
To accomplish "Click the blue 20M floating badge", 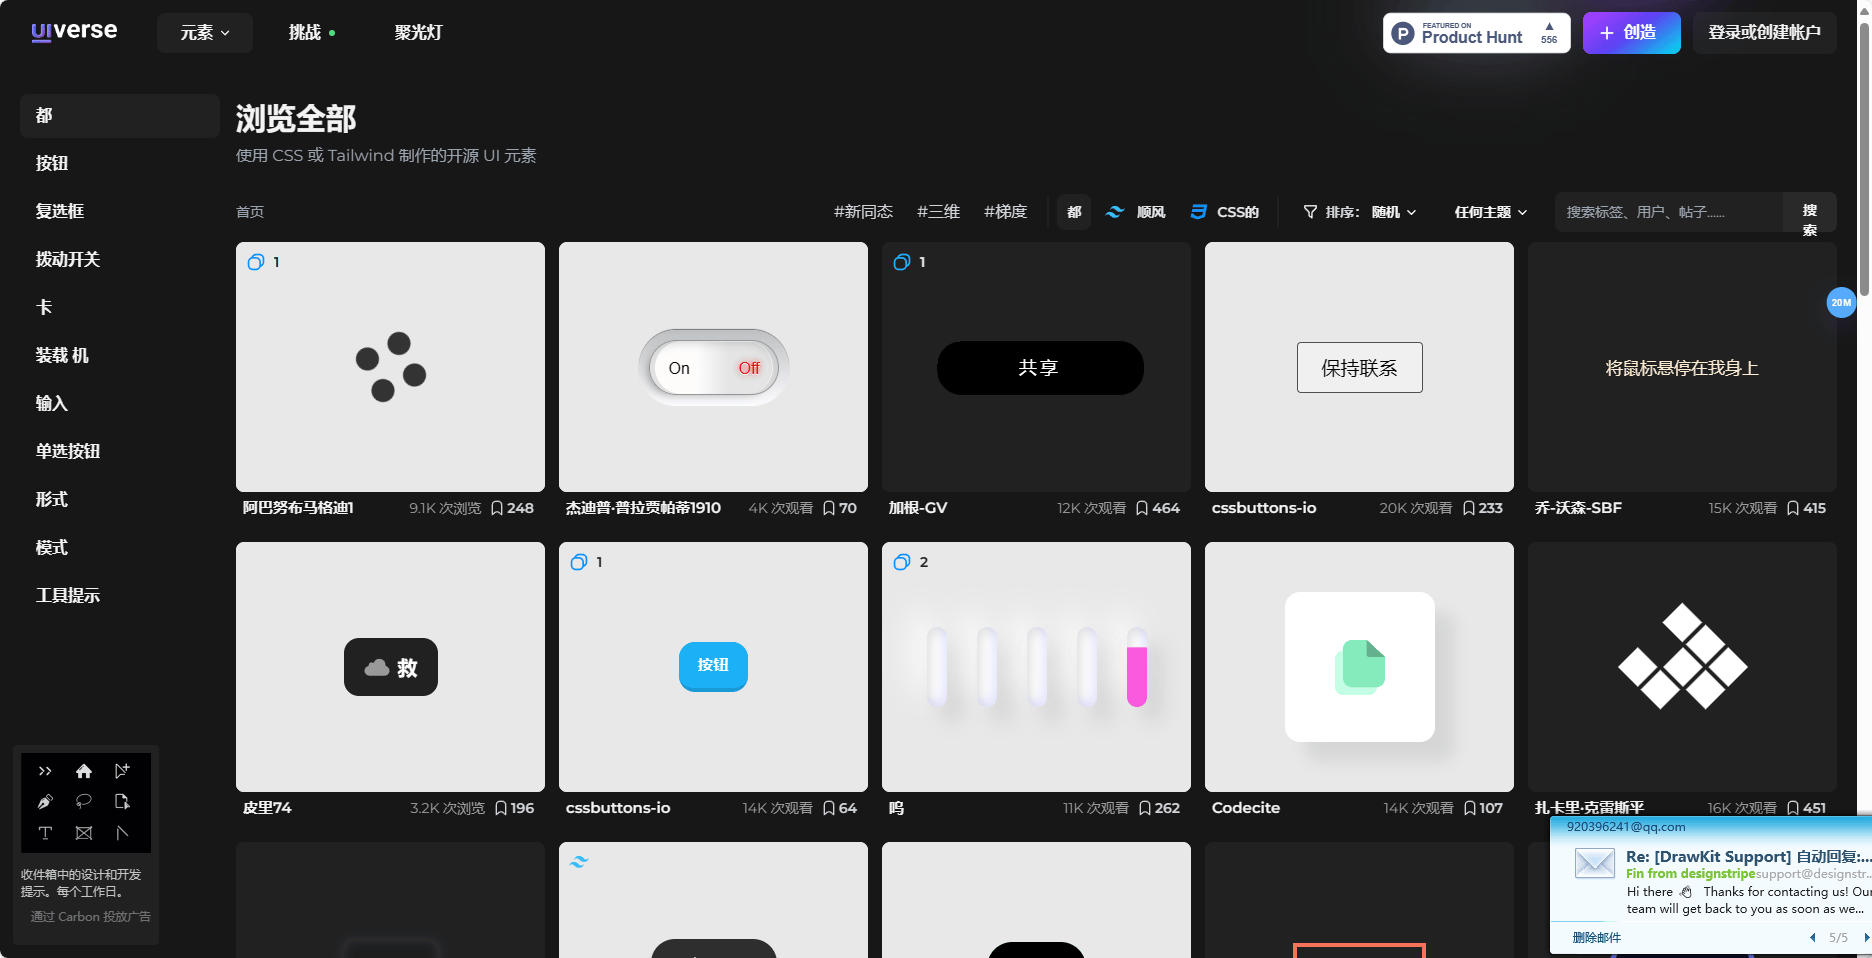I will [x=1840, y=302].
